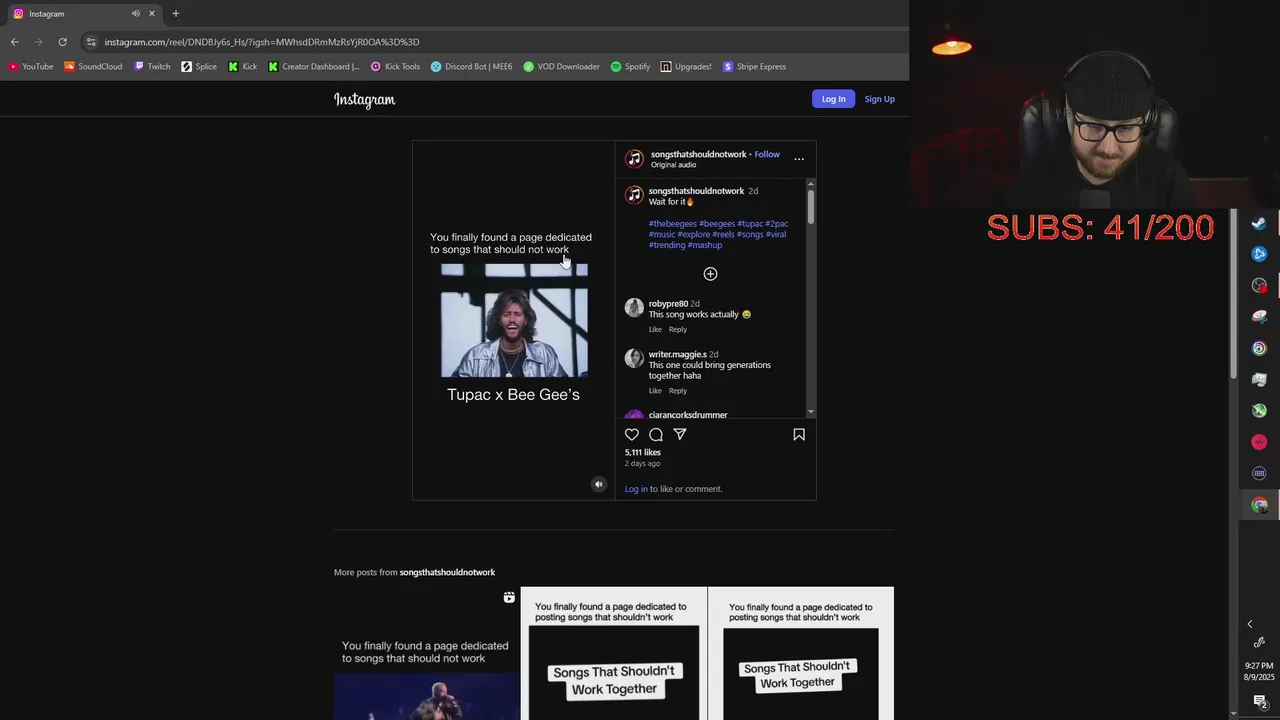The width and height of the screenshot is (1280, 720).
Task: Save post with bookmark icon
Action: pos(799,434)
